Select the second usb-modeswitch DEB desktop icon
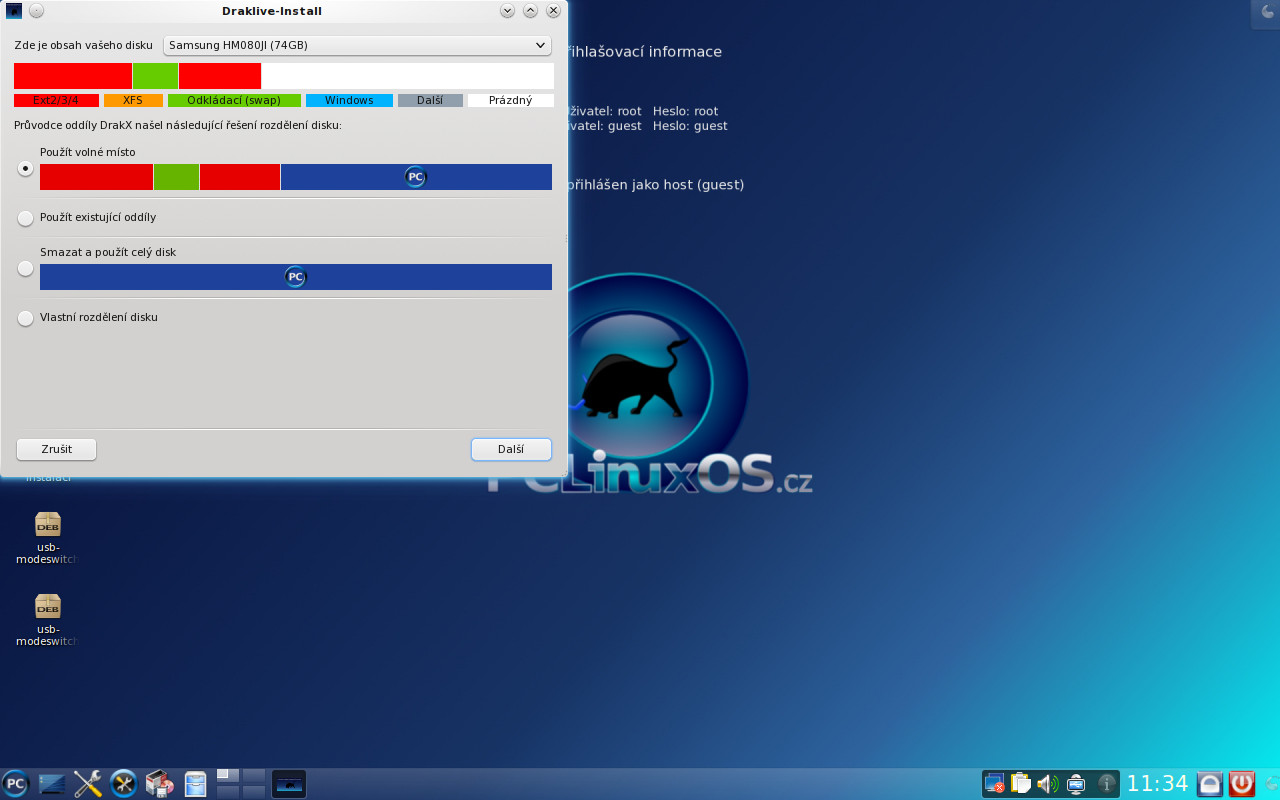 pyautogui.click(x=47, y=621)
